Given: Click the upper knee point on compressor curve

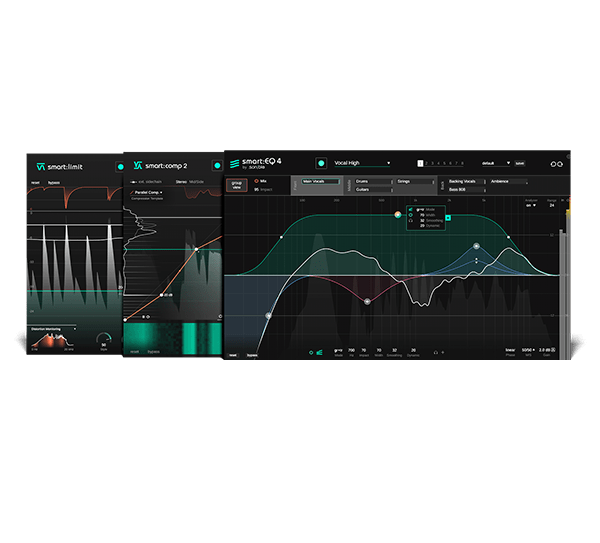Looking at the screenshot, I should click(x=196, y=249).
